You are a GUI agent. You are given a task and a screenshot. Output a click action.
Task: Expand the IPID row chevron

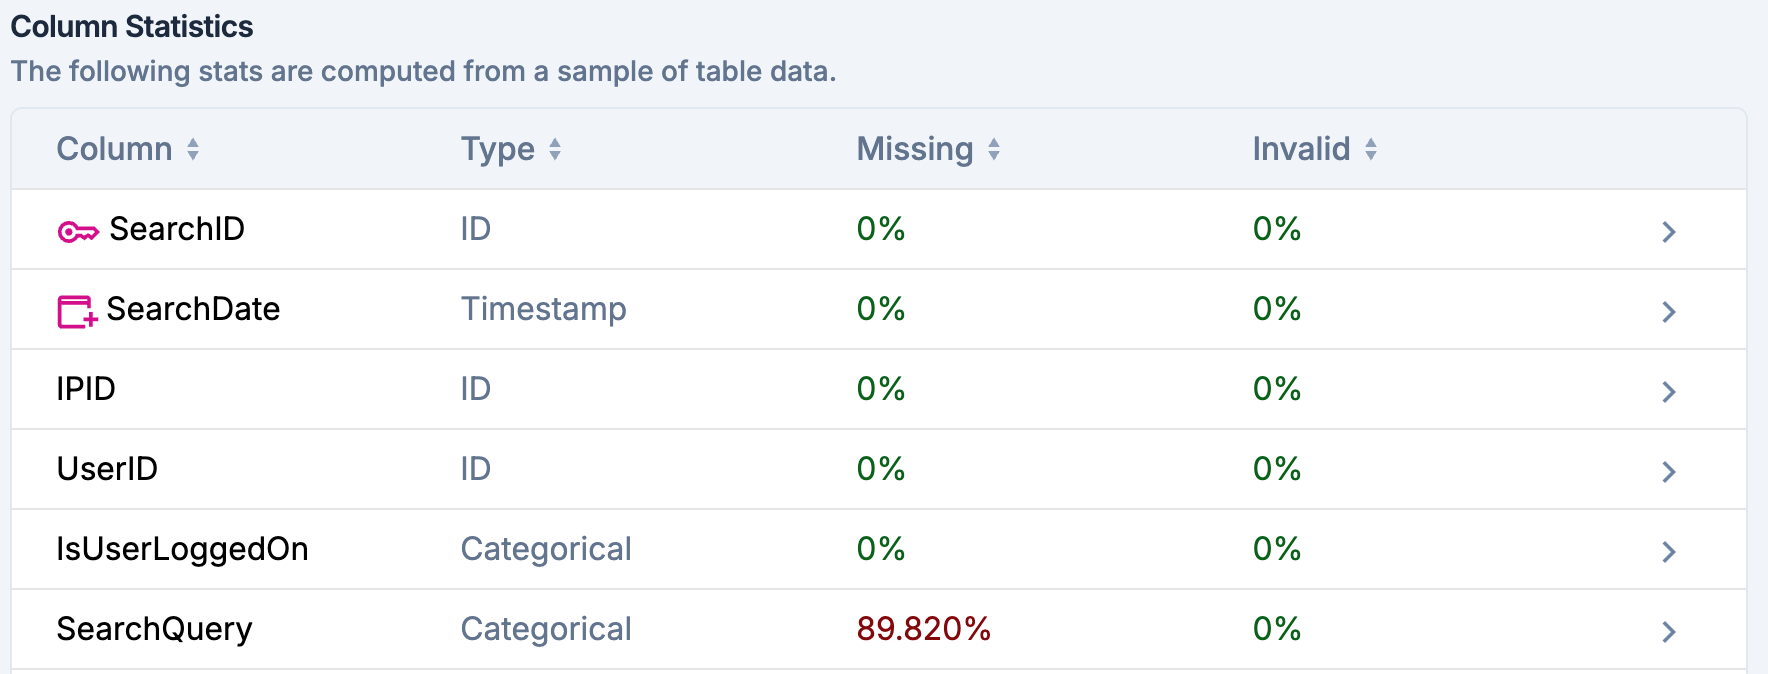click(x=1668, y=392)
